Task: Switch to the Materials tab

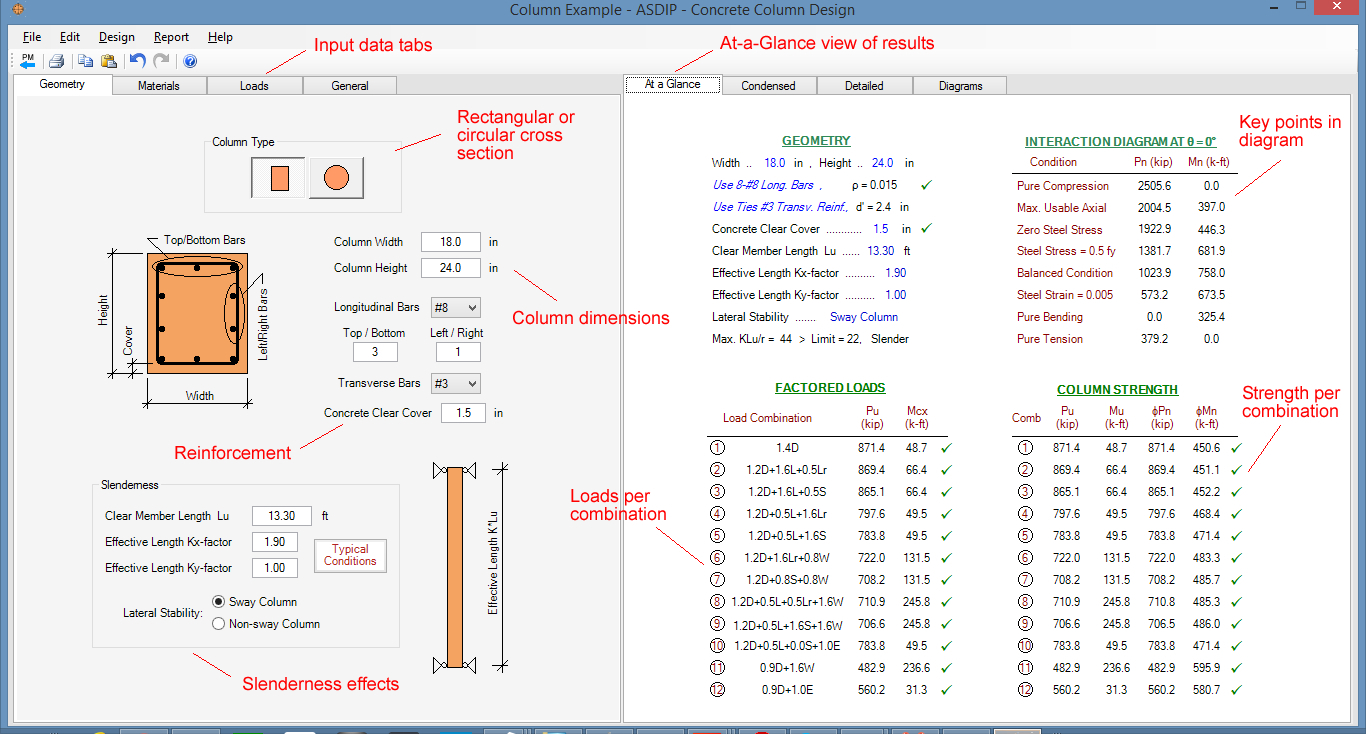Action: click(158, 85)
